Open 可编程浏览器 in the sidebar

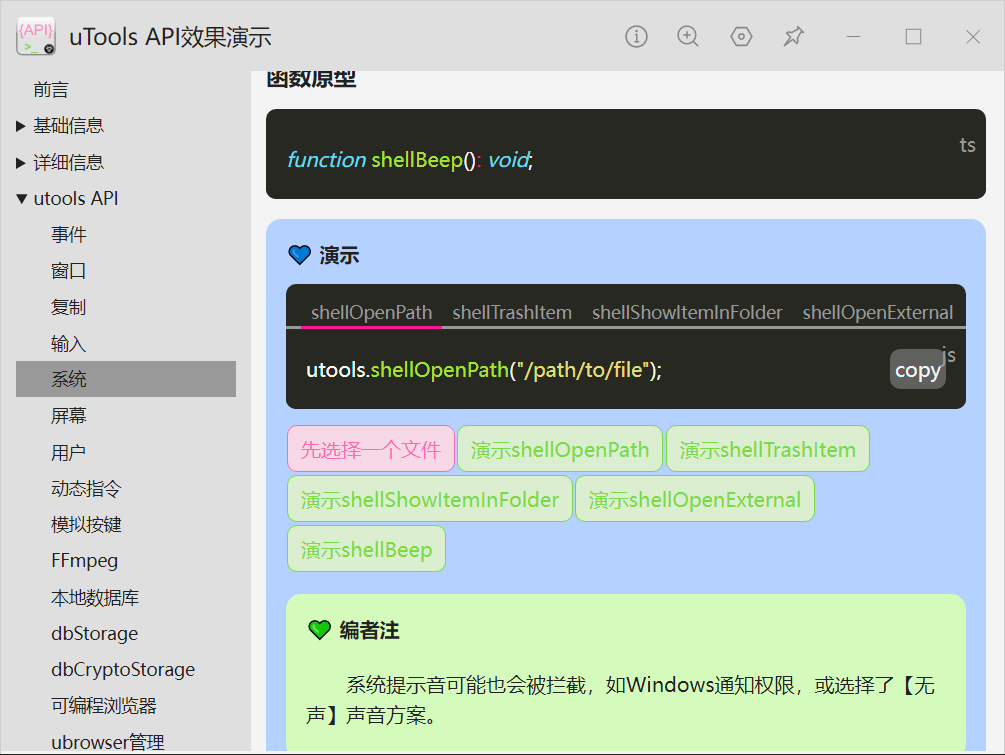point(104,706)
